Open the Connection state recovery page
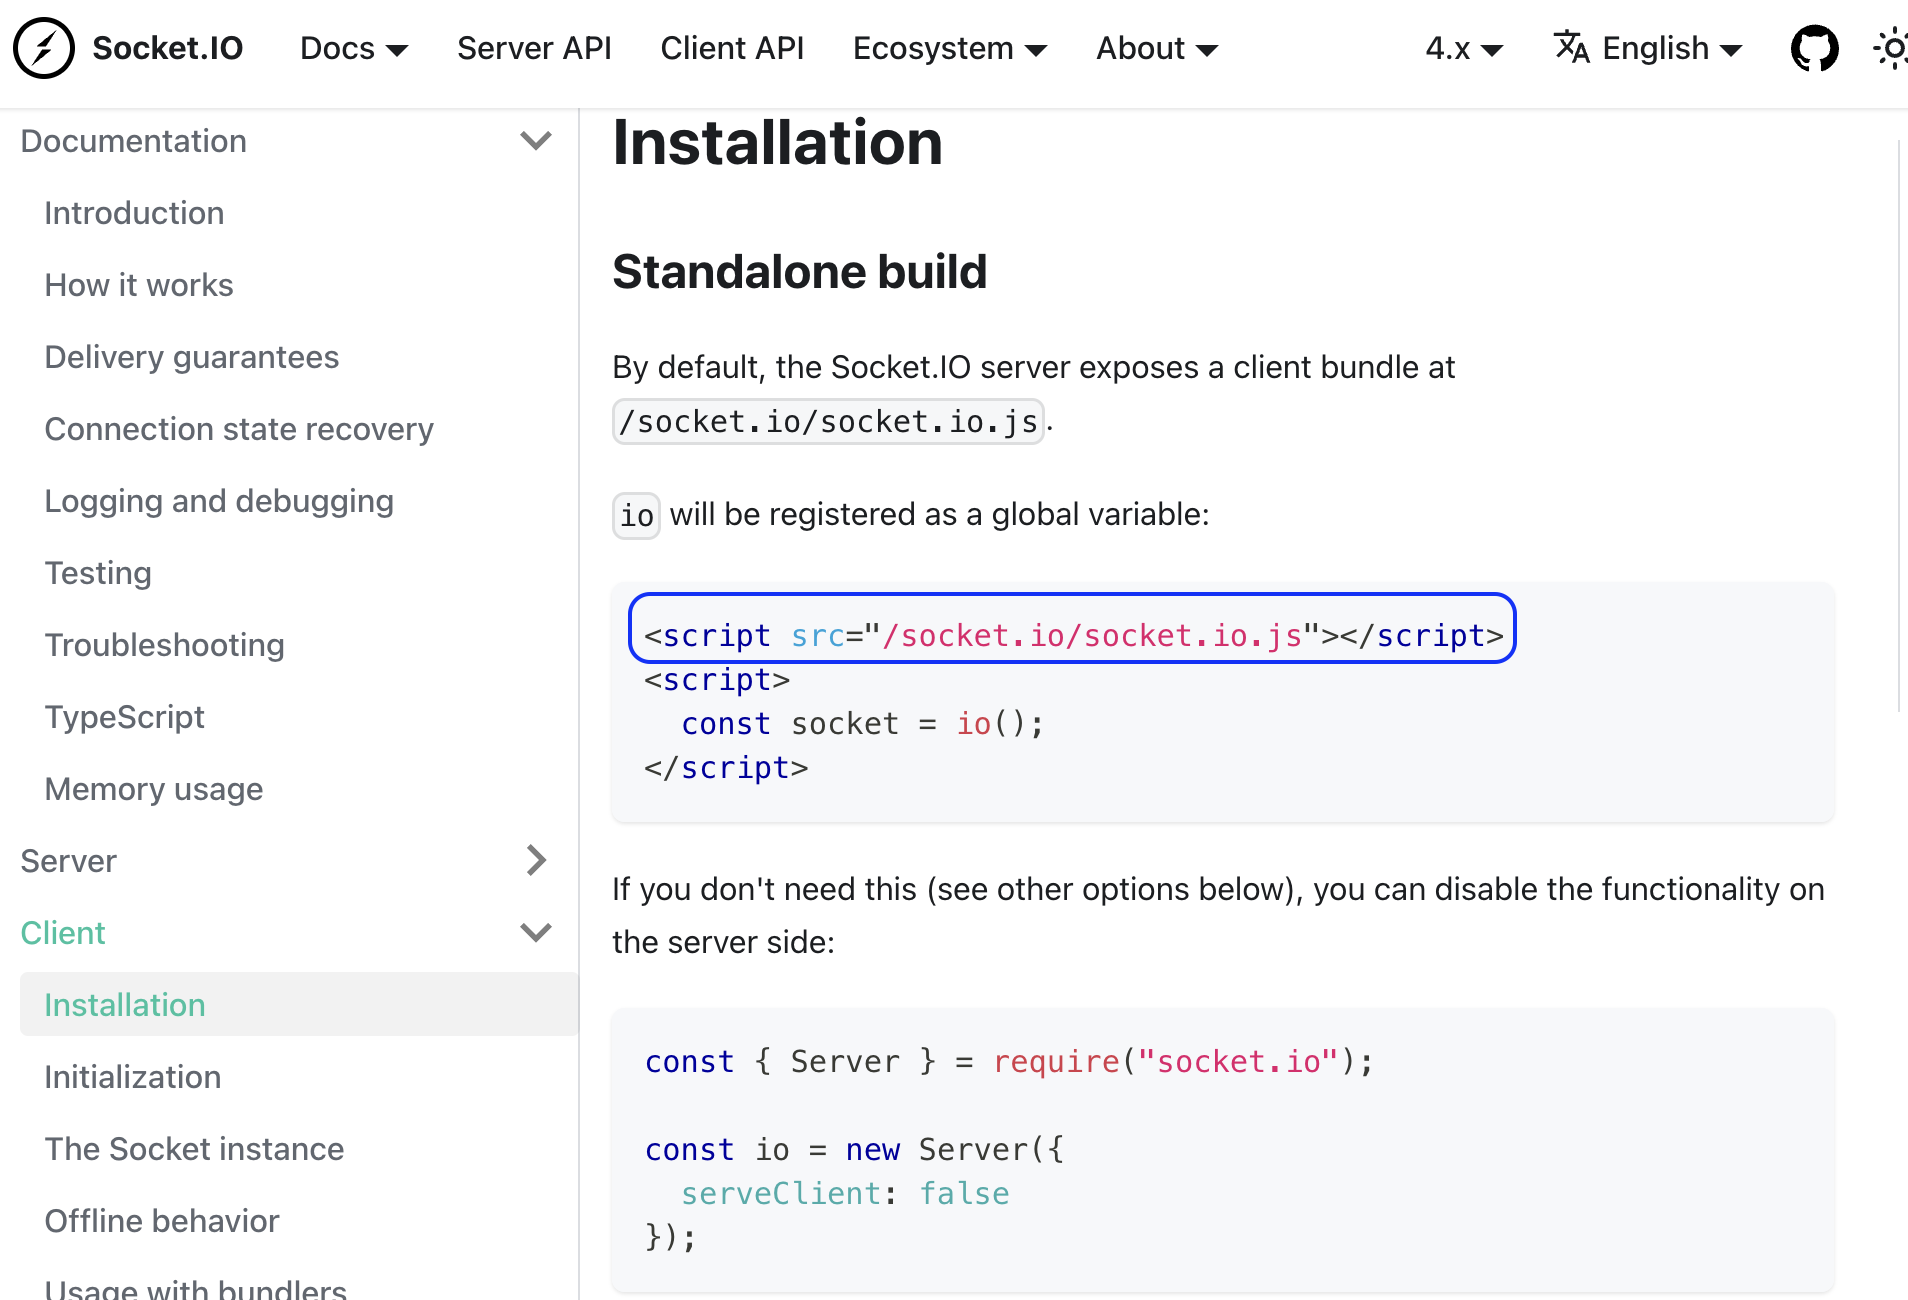Screen dimensions: 1908x1300 [x=239, y=428]
